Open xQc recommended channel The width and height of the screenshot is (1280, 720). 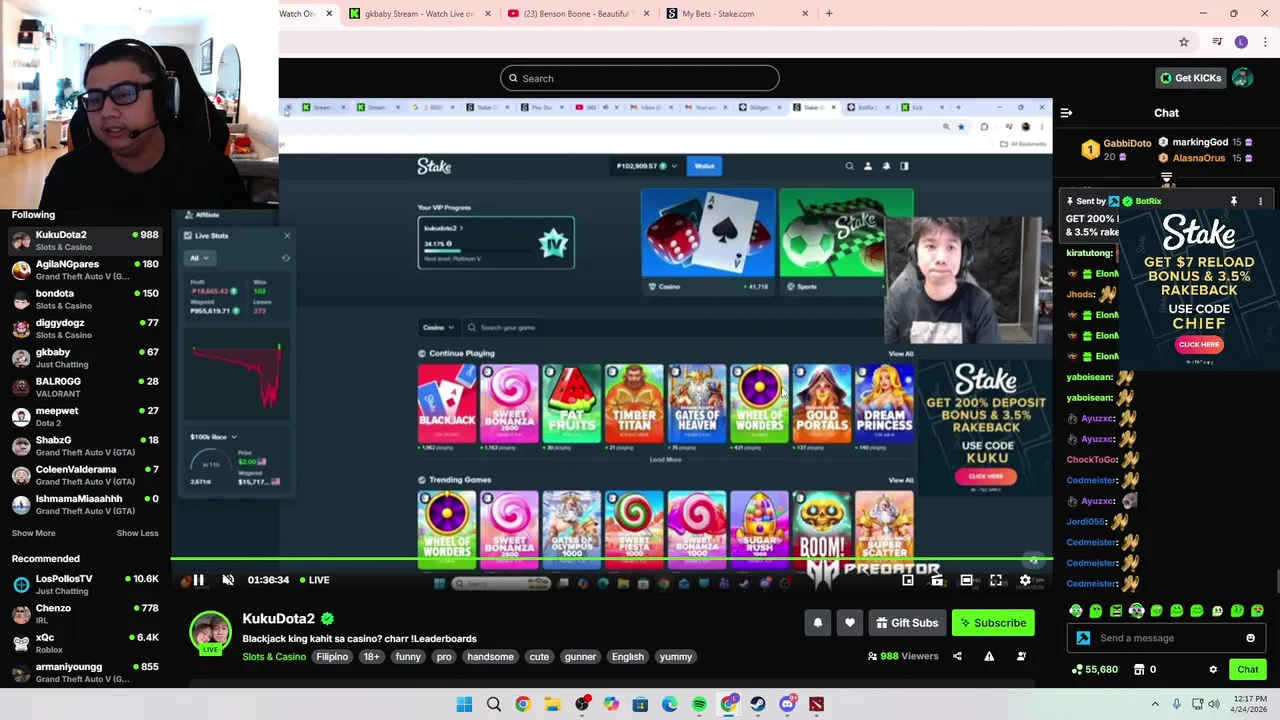click(x=85, y=643)
